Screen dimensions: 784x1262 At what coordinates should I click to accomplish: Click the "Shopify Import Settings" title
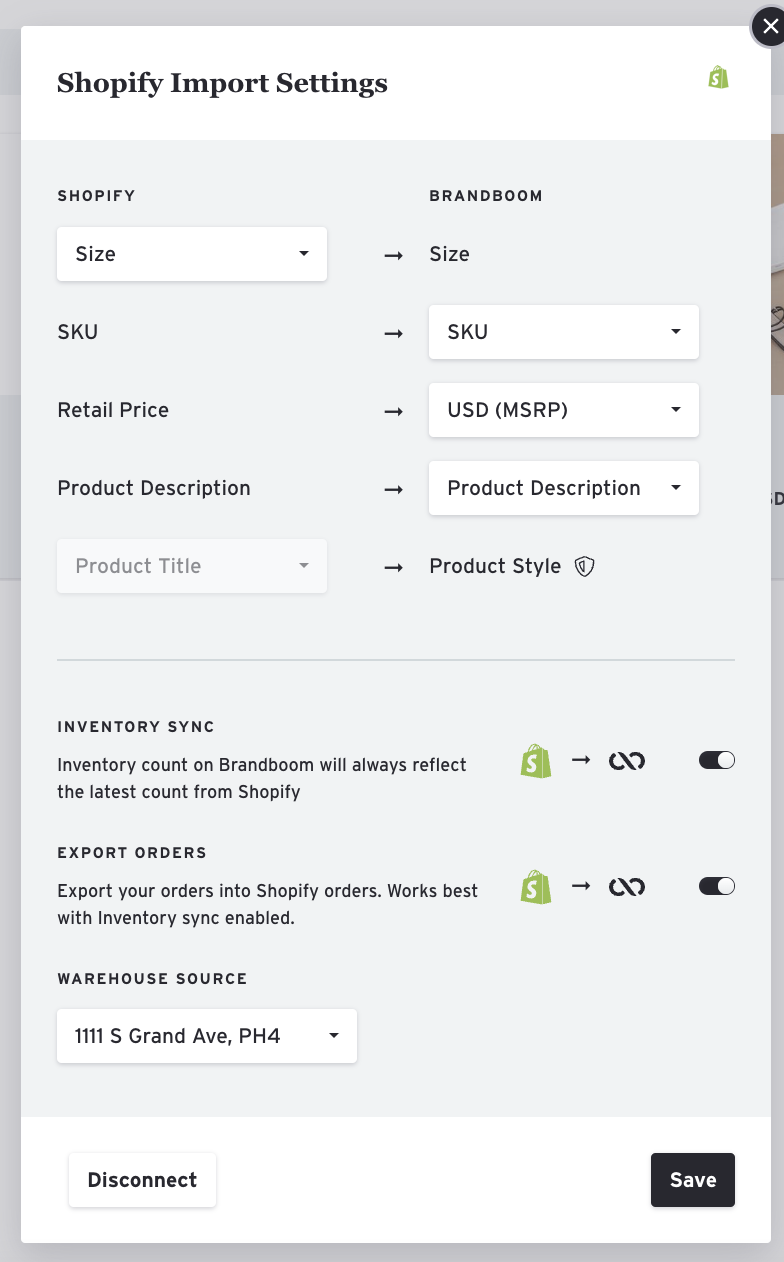pyautogui.click(x=222, y=83)
